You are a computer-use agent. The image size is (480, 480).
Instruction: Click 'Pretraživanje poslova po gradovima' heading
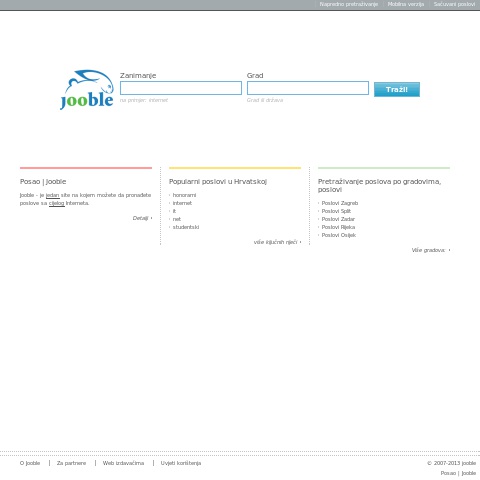[379, 185]
